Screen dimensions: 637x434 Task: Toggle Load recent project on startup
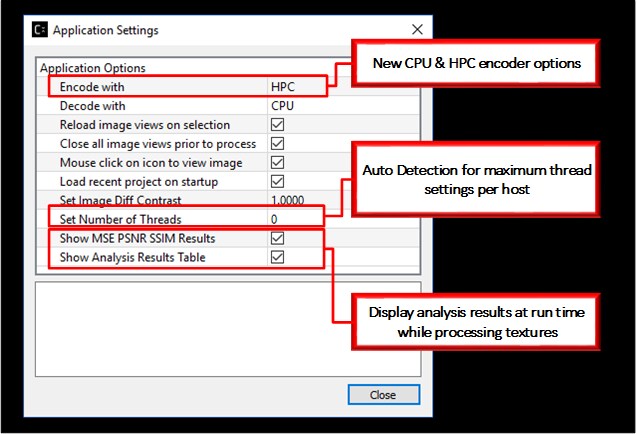278,182
